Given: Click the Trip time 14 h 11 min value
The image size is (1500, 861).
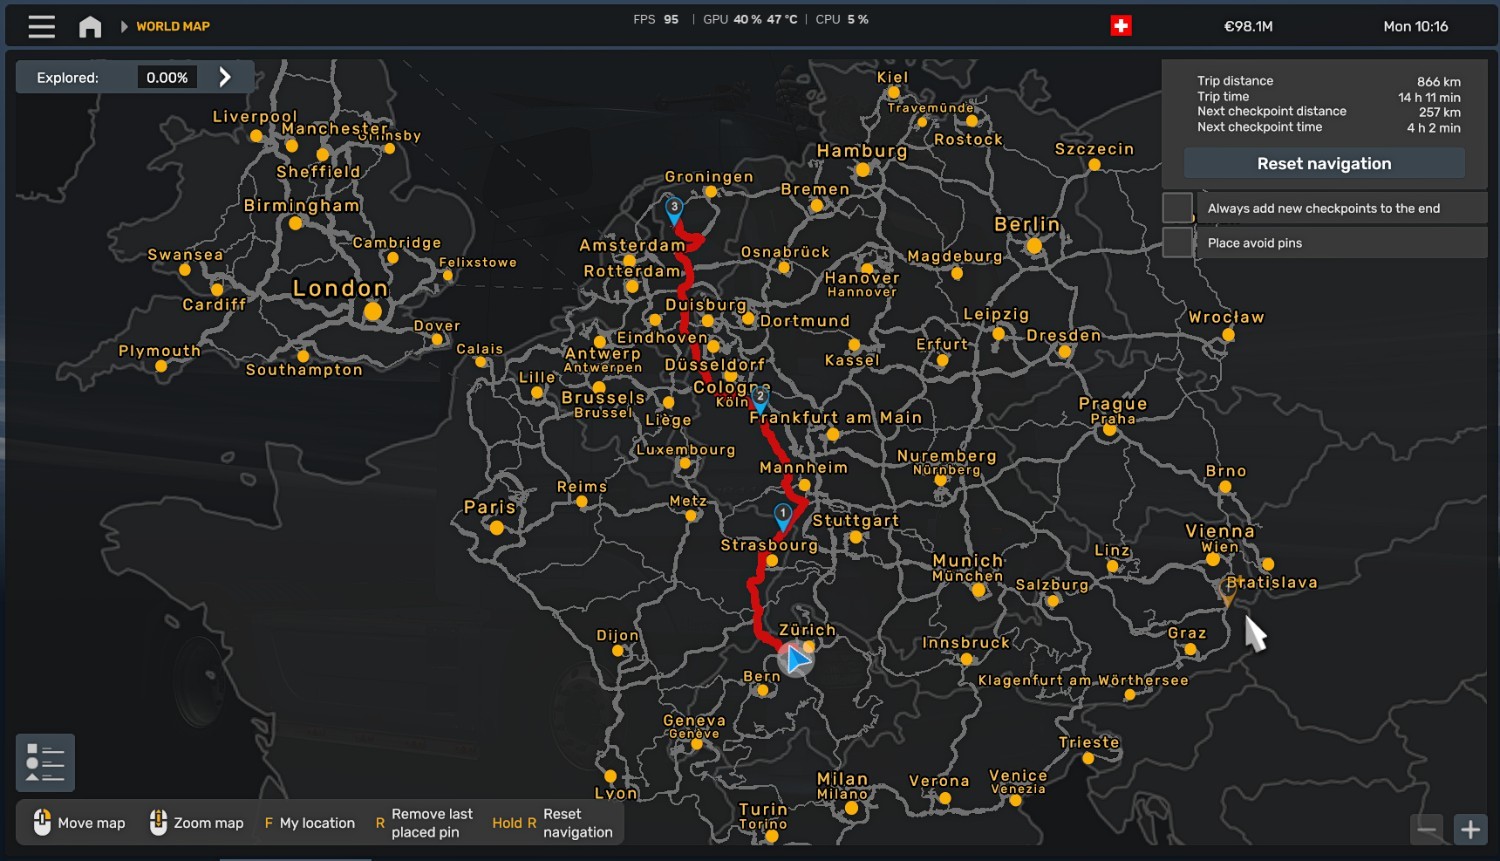Looking at the screenshot, I should click(x=1429, y=97).
